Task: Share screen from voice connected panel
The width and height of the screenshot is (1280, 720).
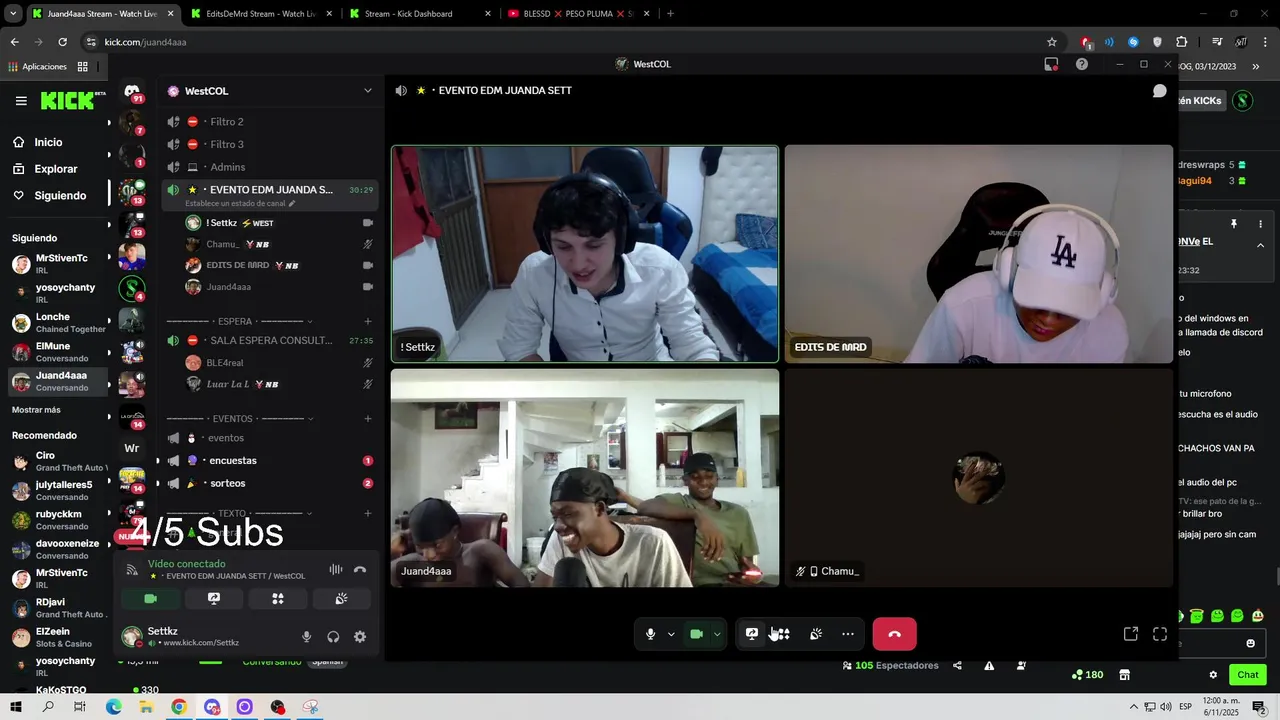Action: [x=214, y=599]
